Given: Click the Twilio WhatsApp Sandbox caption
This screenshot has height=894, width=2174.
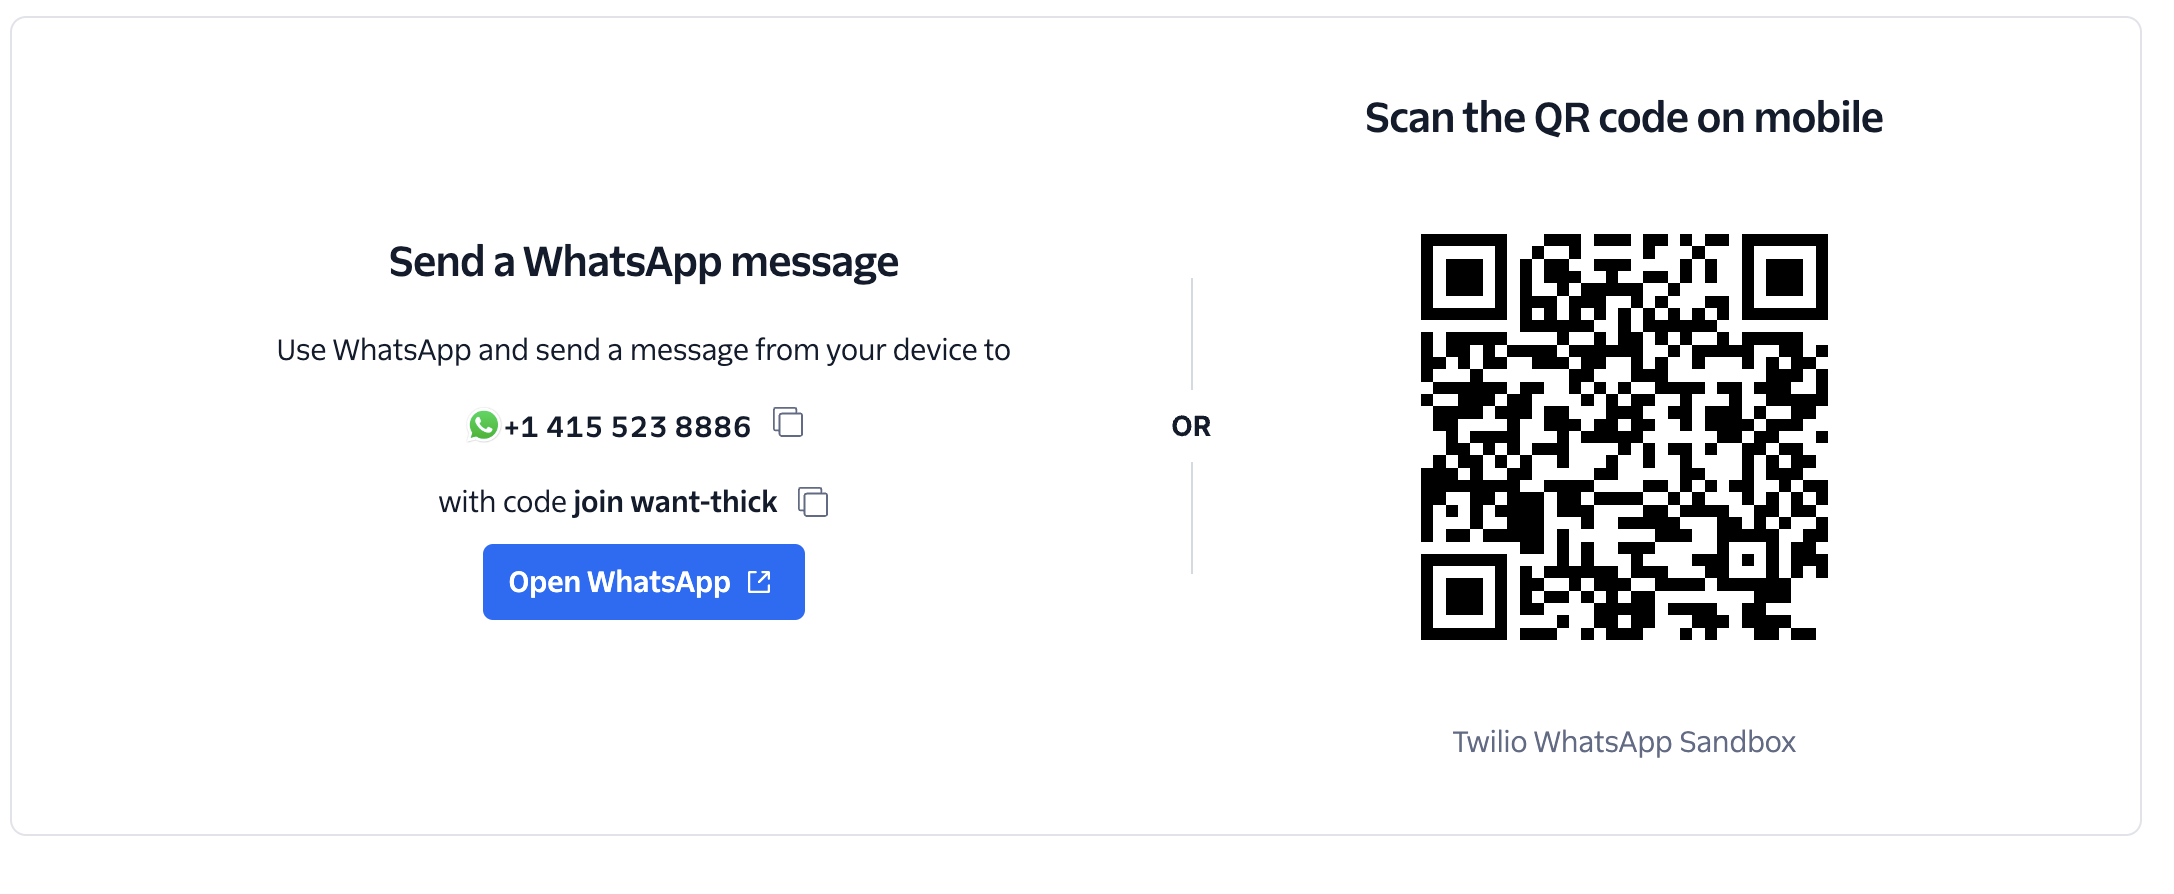Looking at the screenshot, I should (x=1623, y=742).
